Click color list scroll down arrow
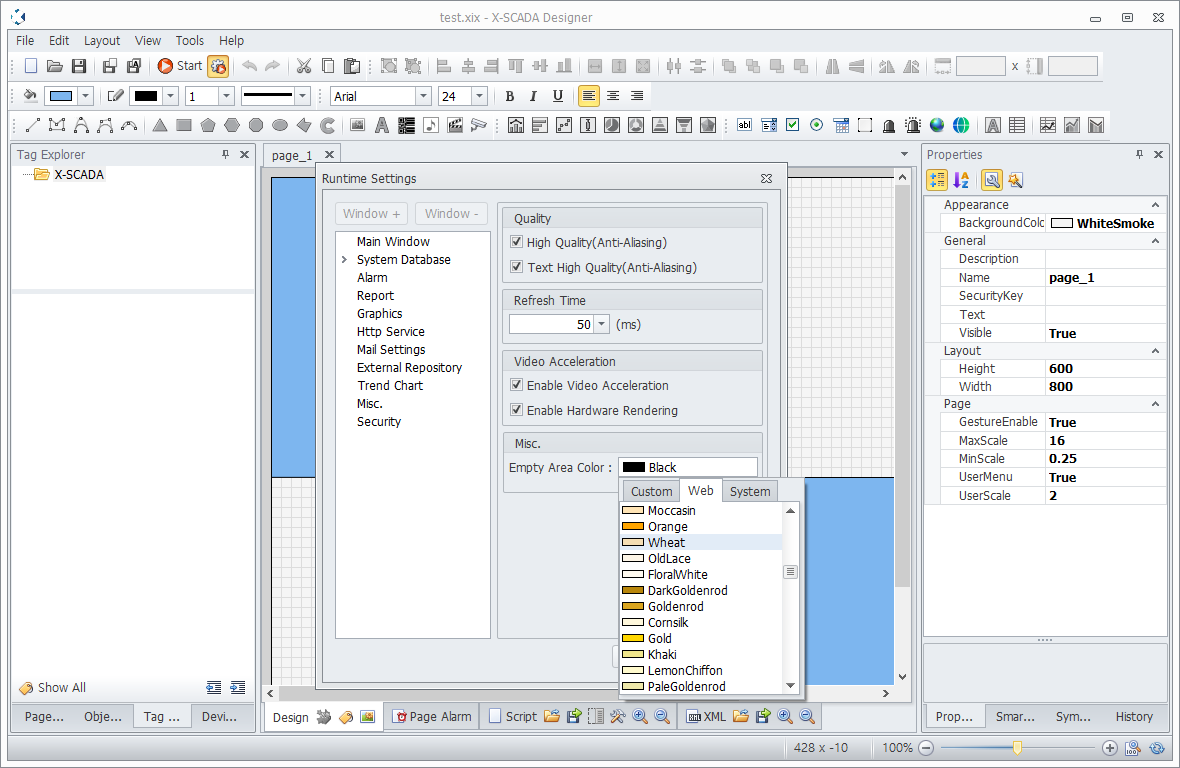 790,685
